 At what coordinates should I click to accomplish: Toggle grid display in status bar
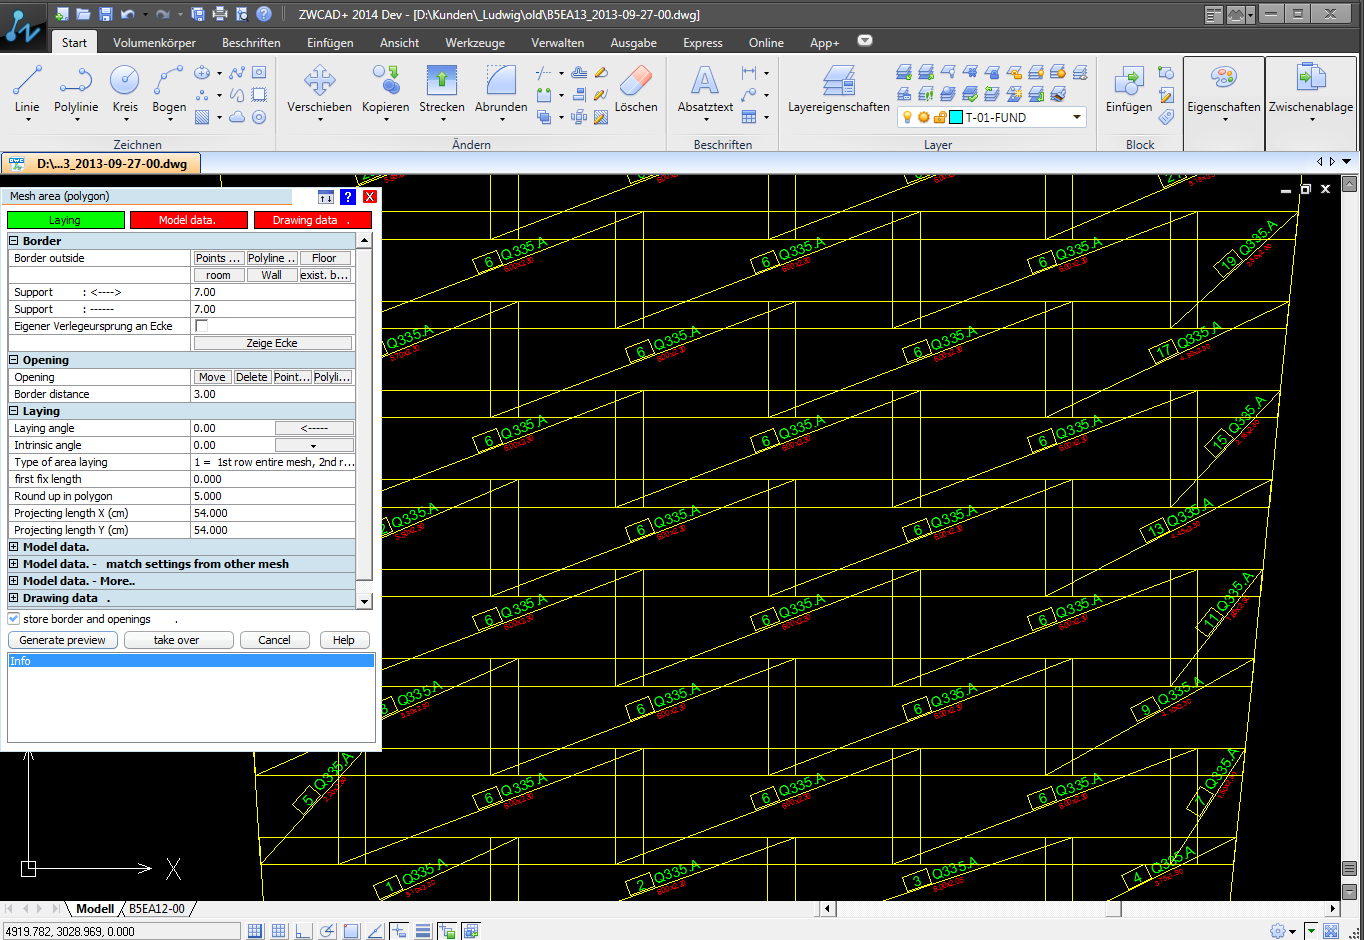279,931
